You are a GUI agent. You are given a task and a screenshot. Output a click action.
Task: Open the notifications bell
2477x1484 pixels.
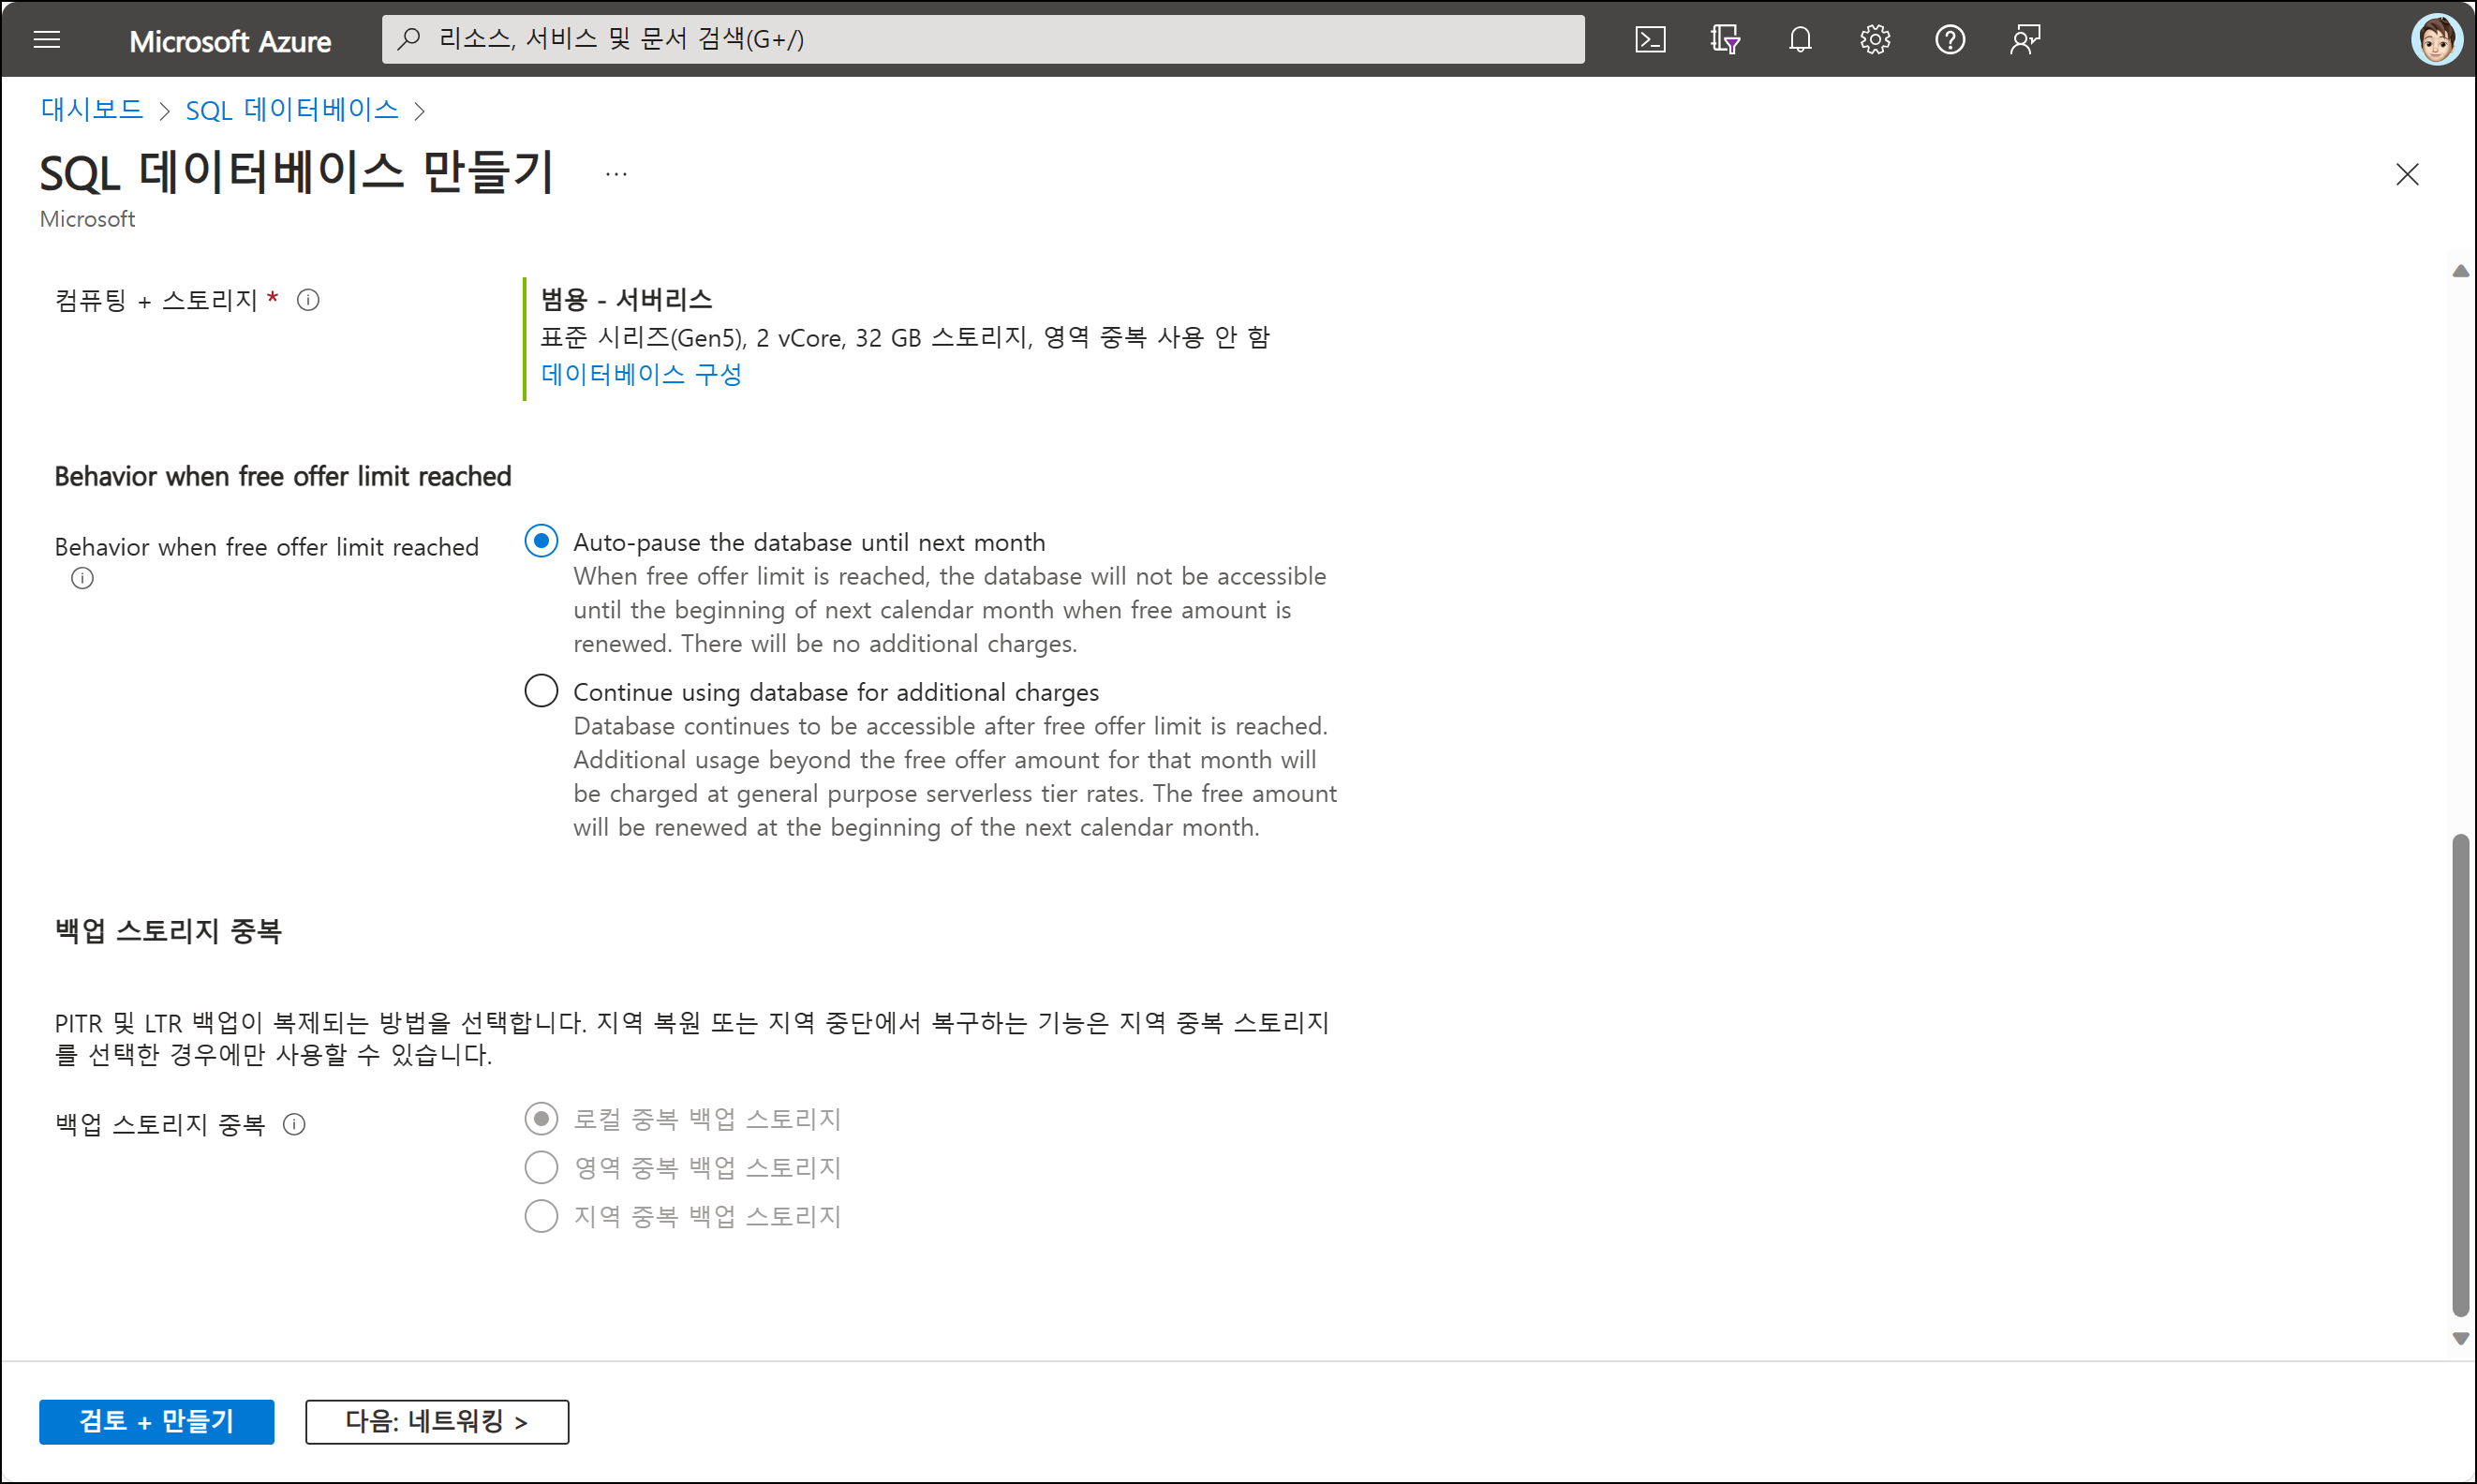coord(1799,40)
